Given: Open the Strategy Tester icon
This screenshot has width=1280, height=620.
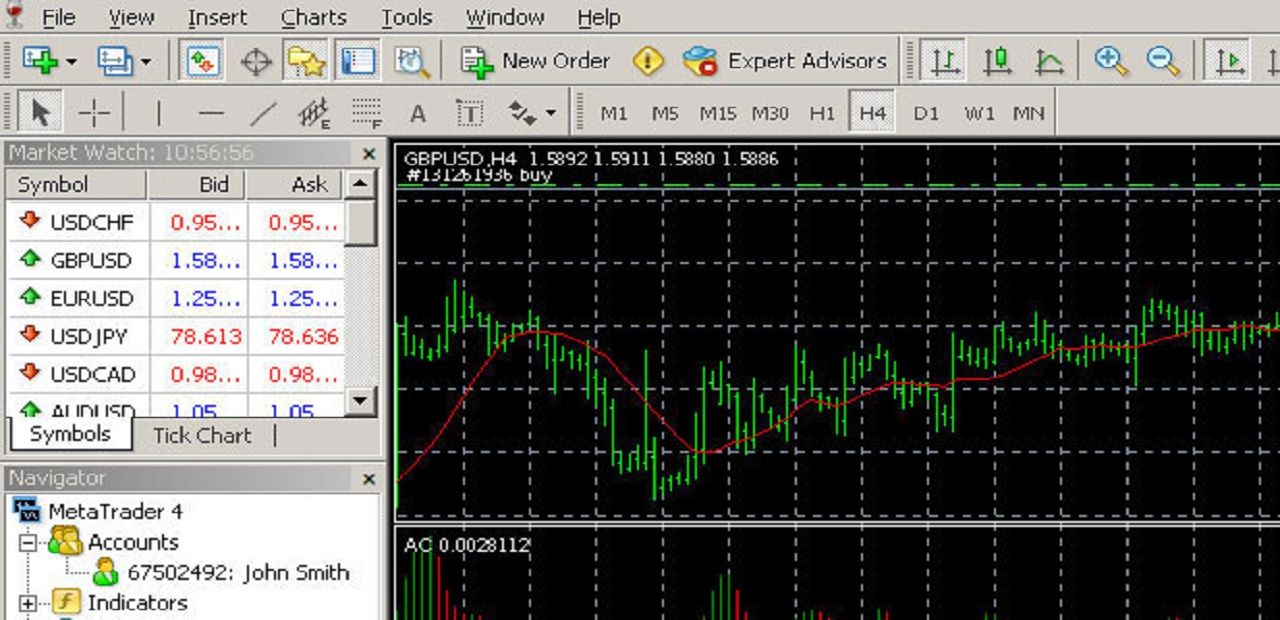Looking at the screenshot, I should [x=411, y=61].
